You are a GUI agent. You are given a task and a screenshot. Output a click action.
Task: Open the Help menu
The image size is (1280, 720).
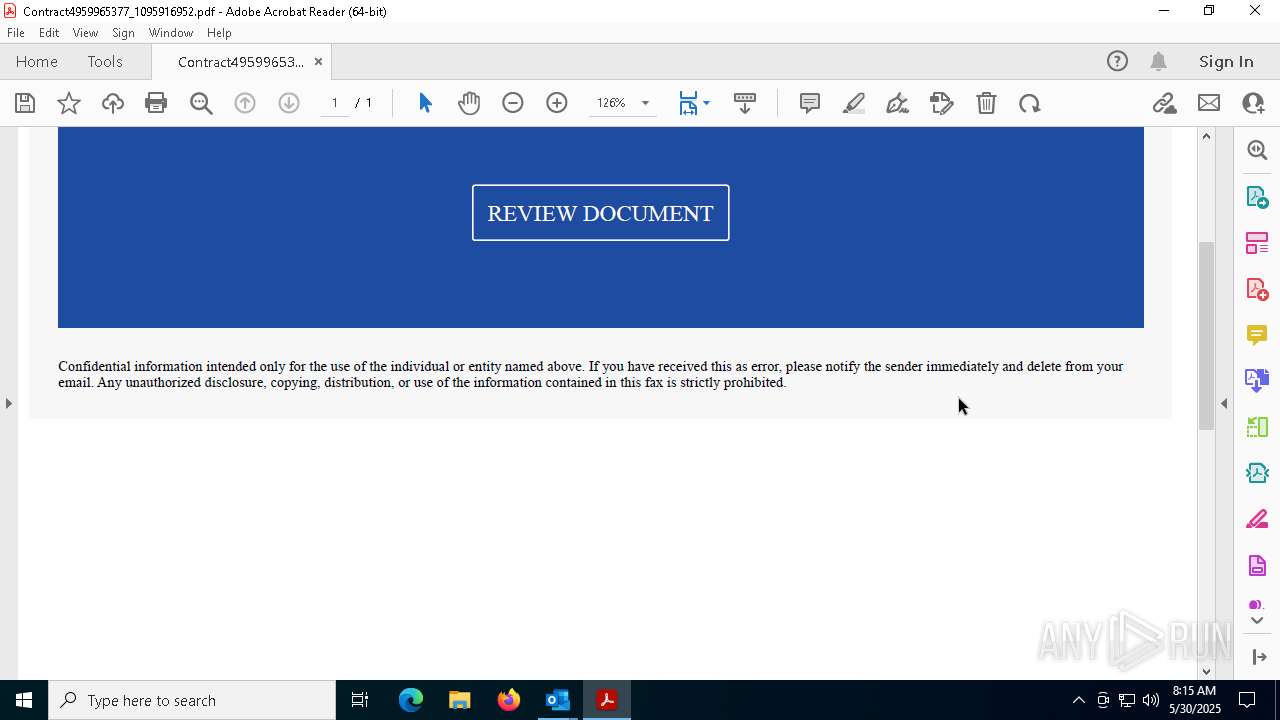coord(219,32)
